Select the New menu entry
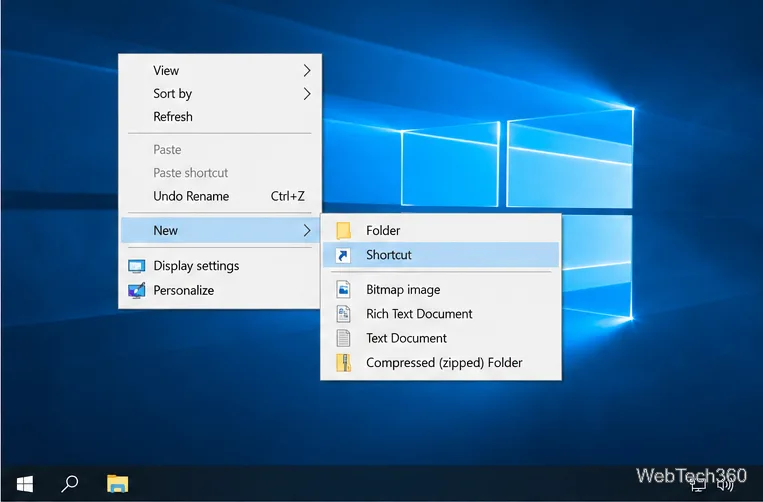Viewport: 763px width, 502px height. pyautogui.click(x=219, y=231)
